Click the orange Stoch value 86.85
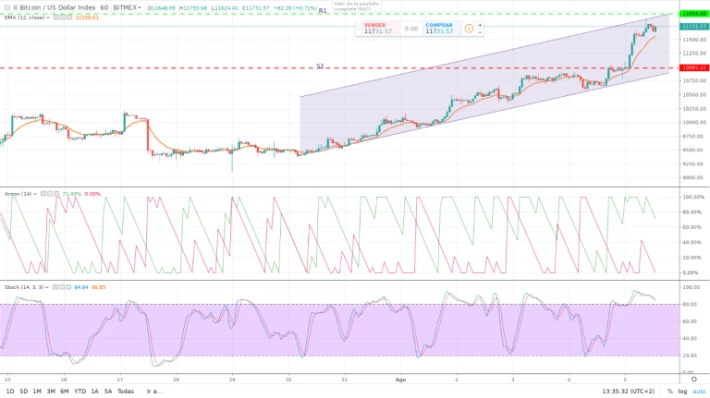 [98, 287]
